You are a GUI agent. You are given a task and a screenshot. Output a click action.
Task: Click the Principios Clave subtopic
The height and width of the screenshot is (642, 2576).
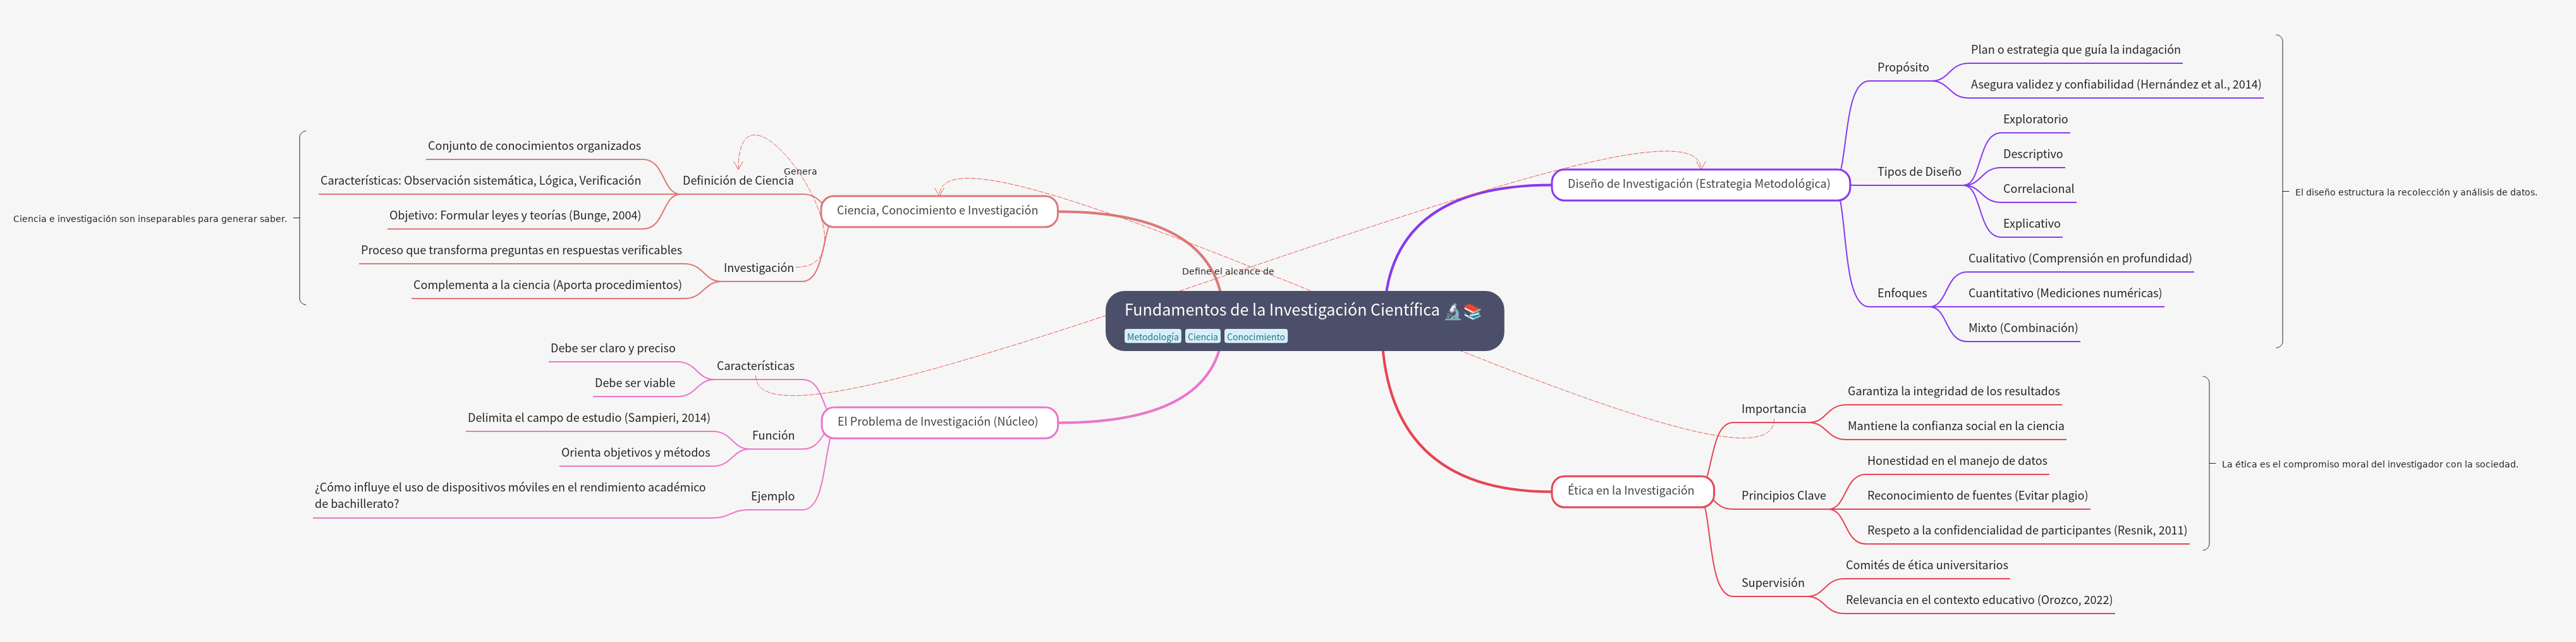tap(1783, 496)
